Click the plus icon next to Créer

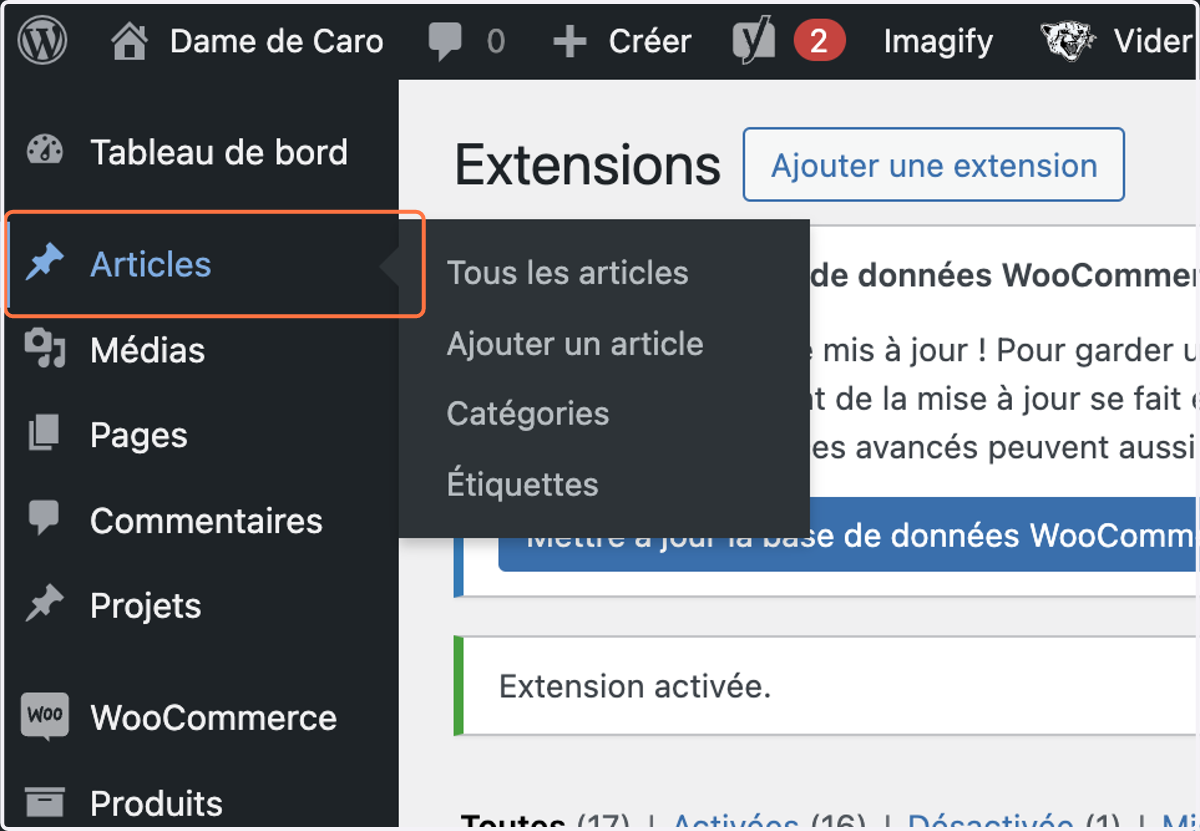(570, 42)
